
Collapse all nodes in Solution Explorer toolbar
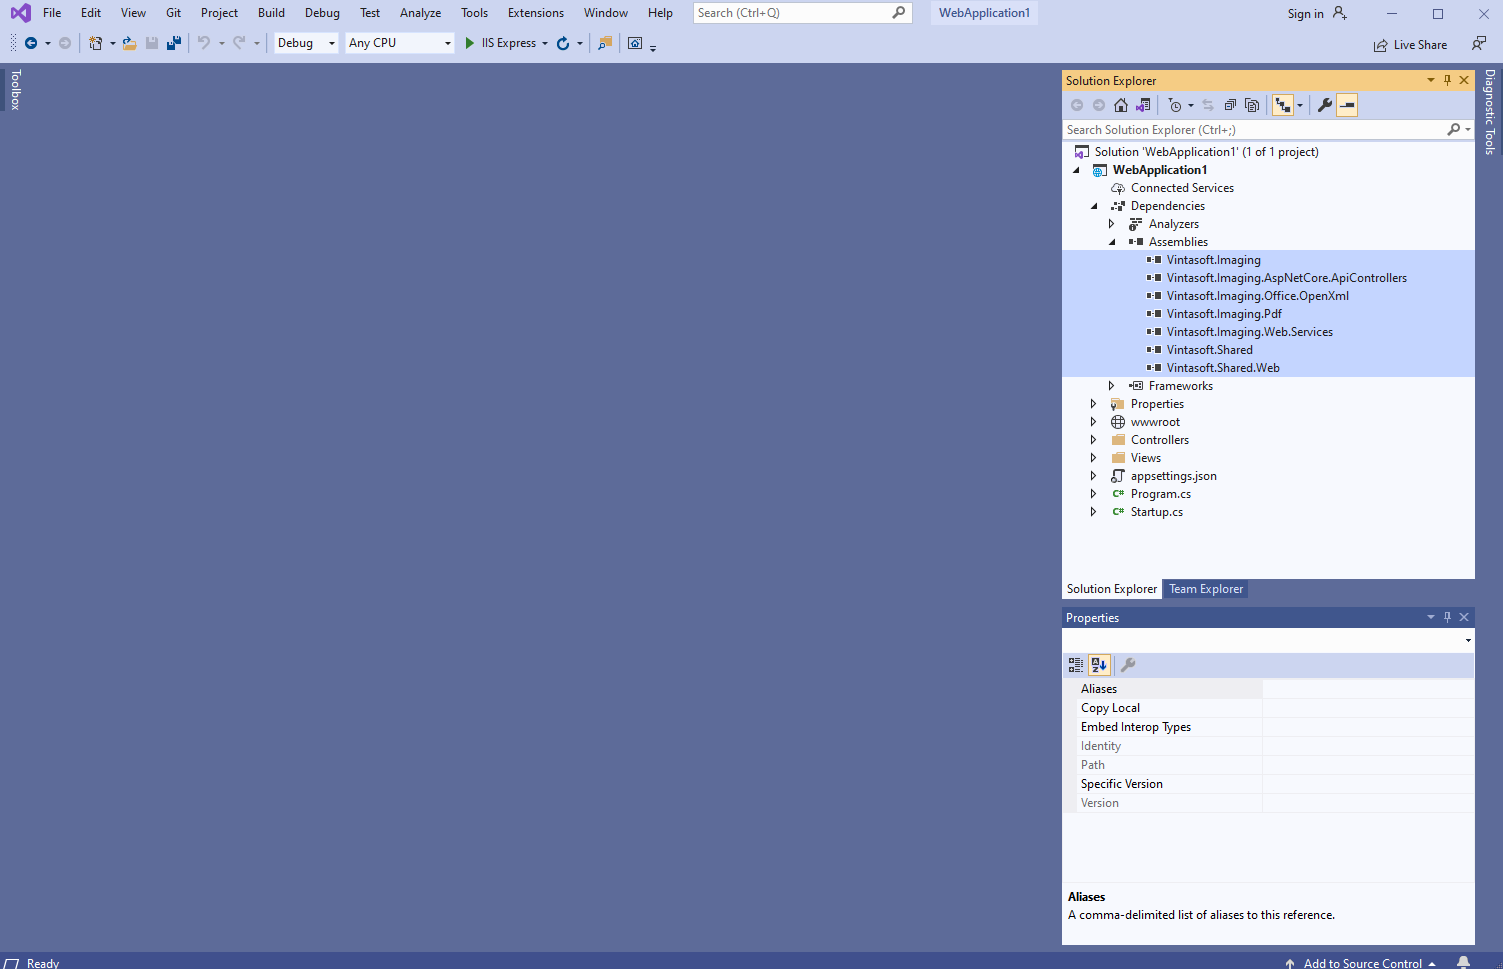point(1230,105)
